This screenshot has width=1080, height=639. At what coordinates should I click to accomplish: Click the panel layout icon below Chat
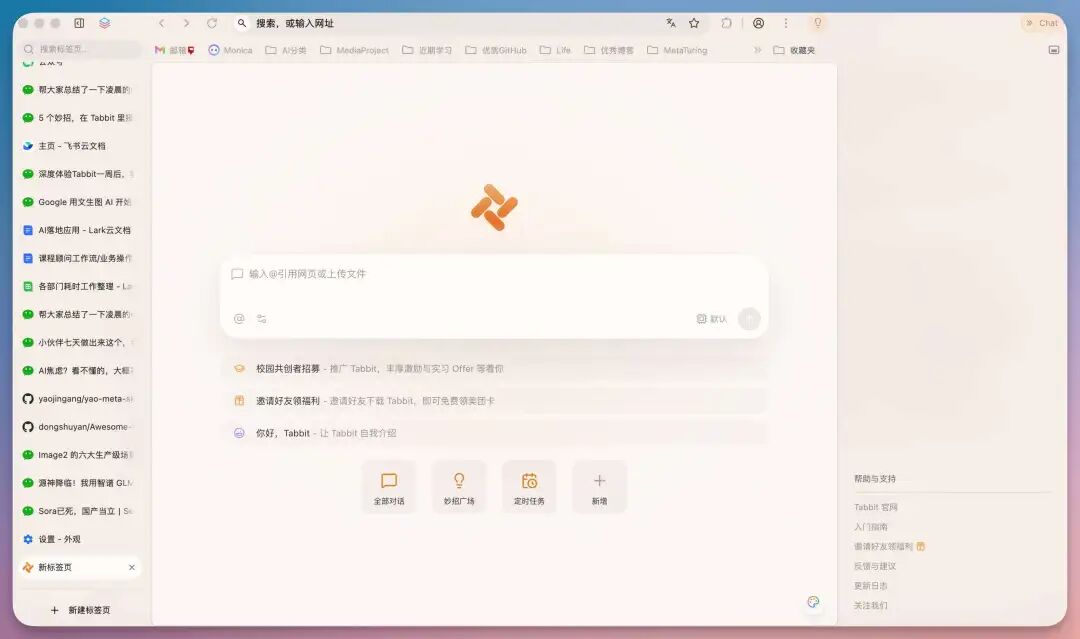point(1054,50)
